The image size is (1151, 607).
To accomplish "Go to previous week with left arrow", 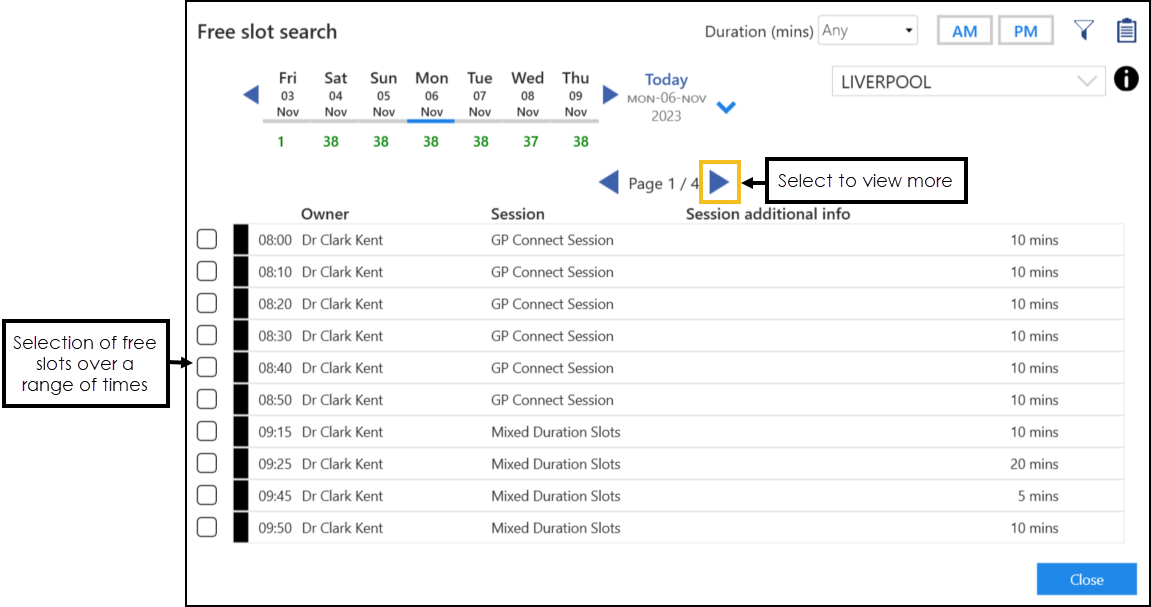I will pyautogui.click(x=251, y=95).
